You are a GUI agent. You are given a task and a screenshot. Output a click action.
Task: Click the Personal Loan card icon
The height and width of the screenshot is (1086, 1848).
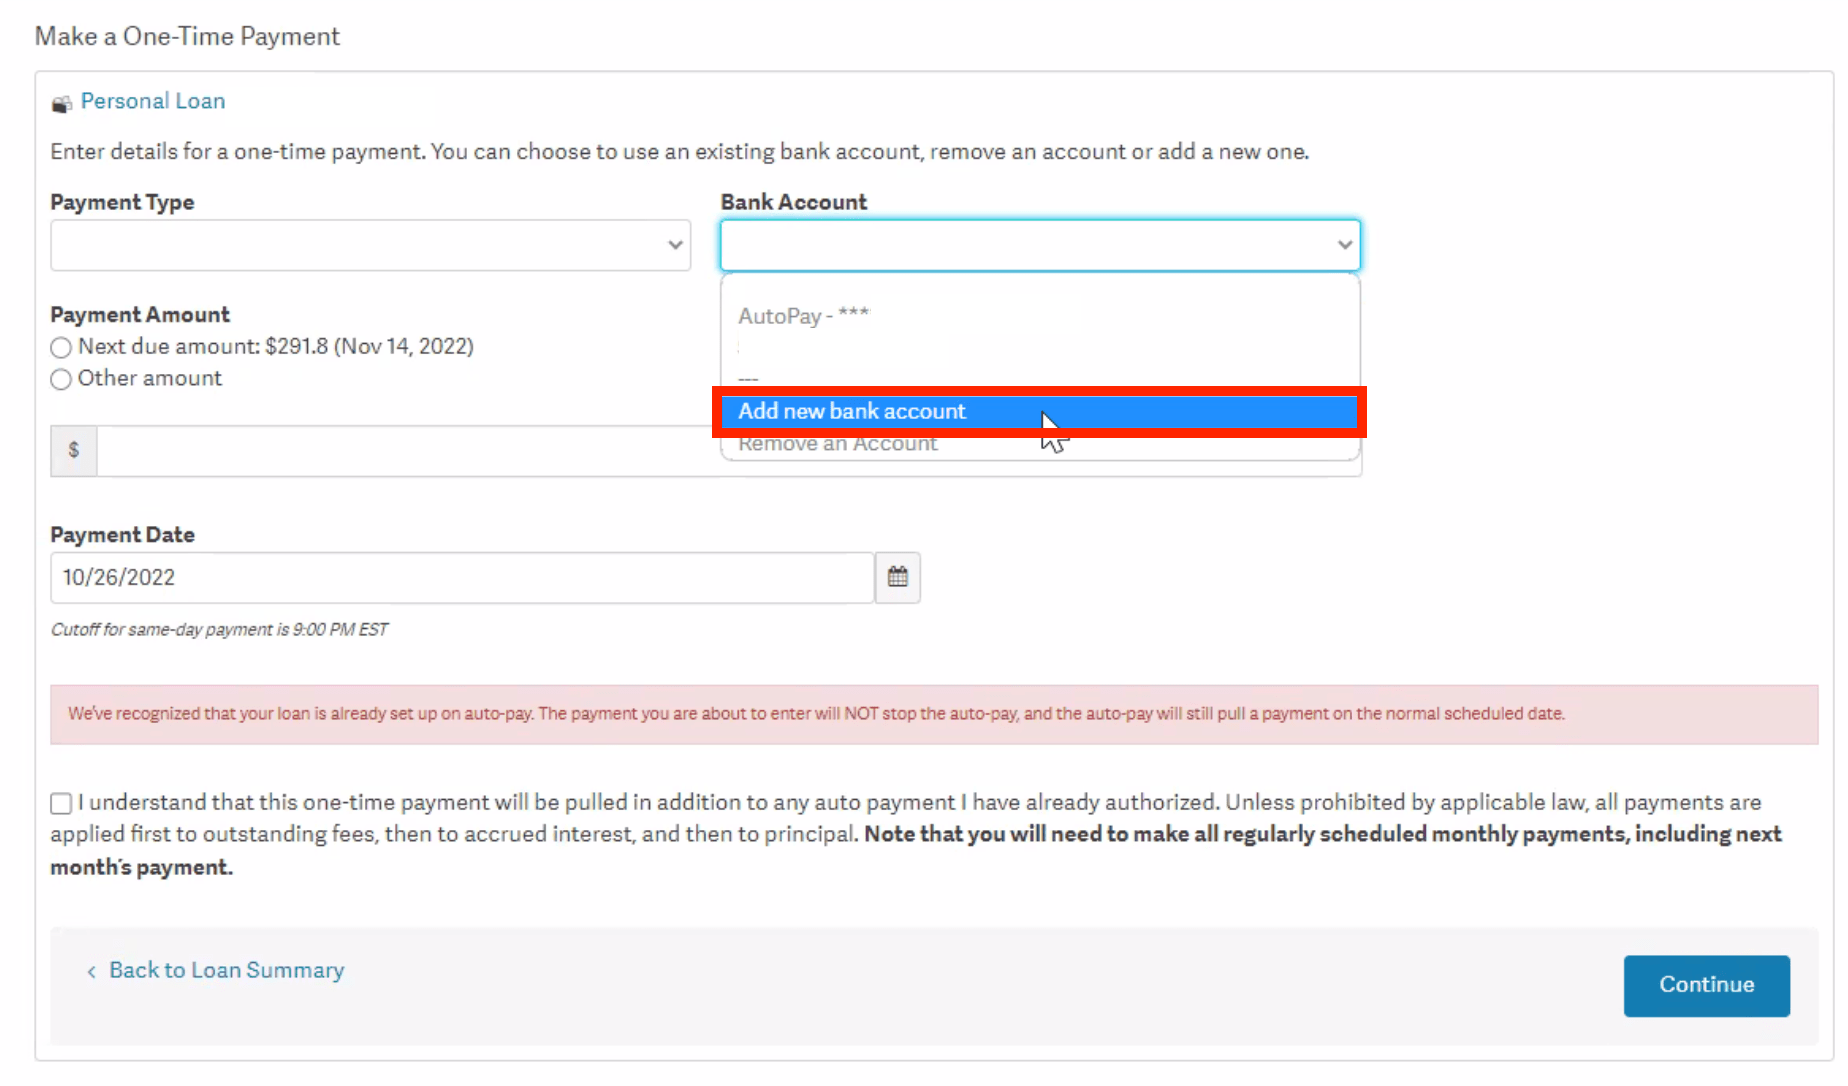pyautogui.click(x=60, y=101)
